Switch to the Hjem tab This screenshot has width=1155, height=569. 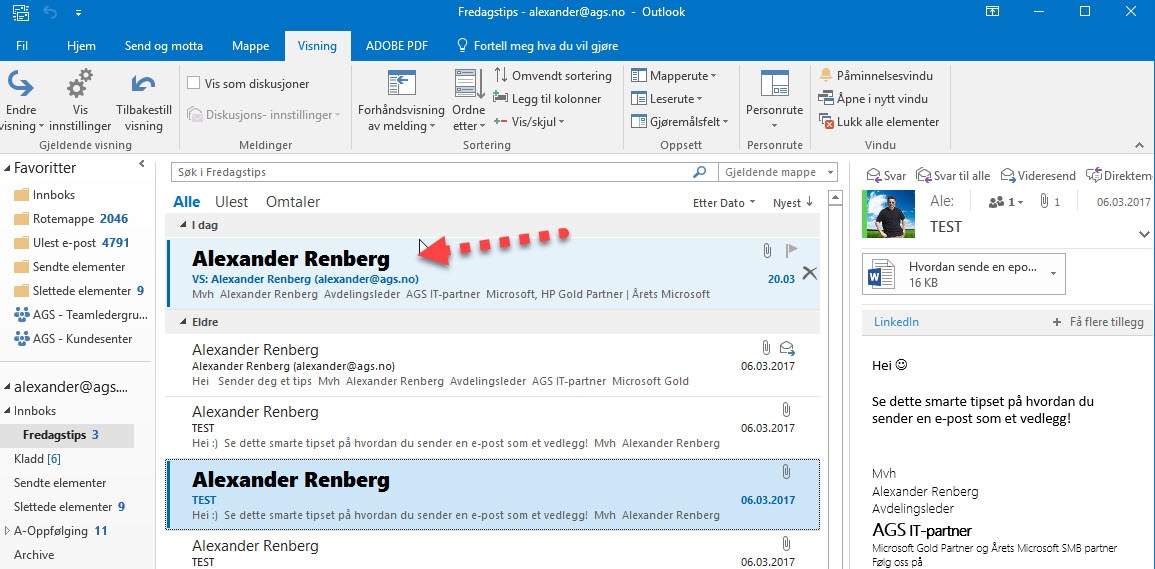(81, 46)
